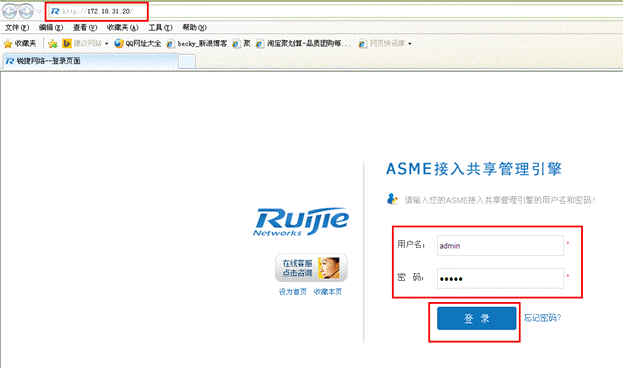Click the Bing 建议网站 favorites icon

tap(67, 43)
